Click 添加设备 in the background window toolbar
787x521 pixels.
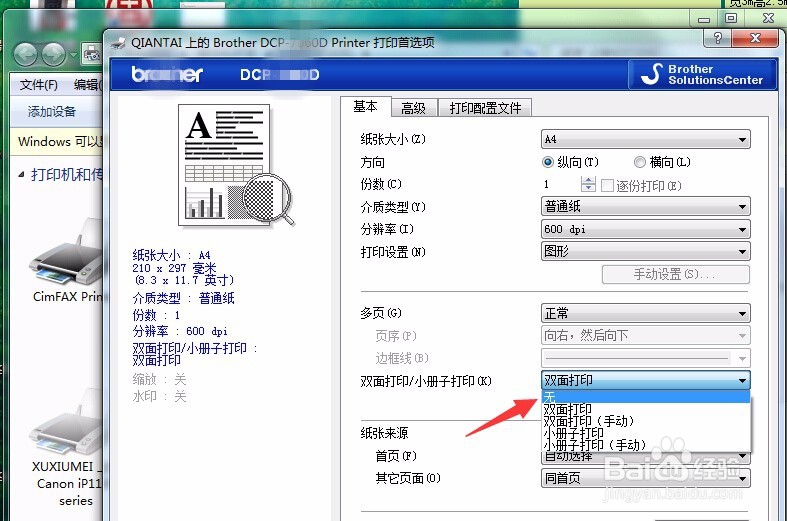tap(52, 111)
